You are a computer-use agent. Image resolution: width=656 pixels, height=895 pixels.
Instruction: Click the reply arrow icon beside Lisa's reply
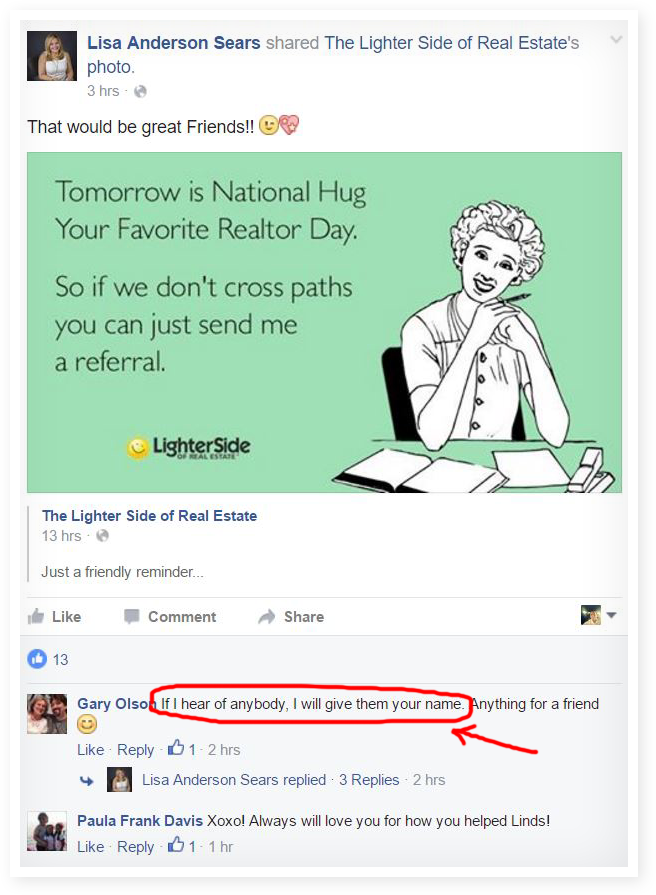[x=87, y=780]
